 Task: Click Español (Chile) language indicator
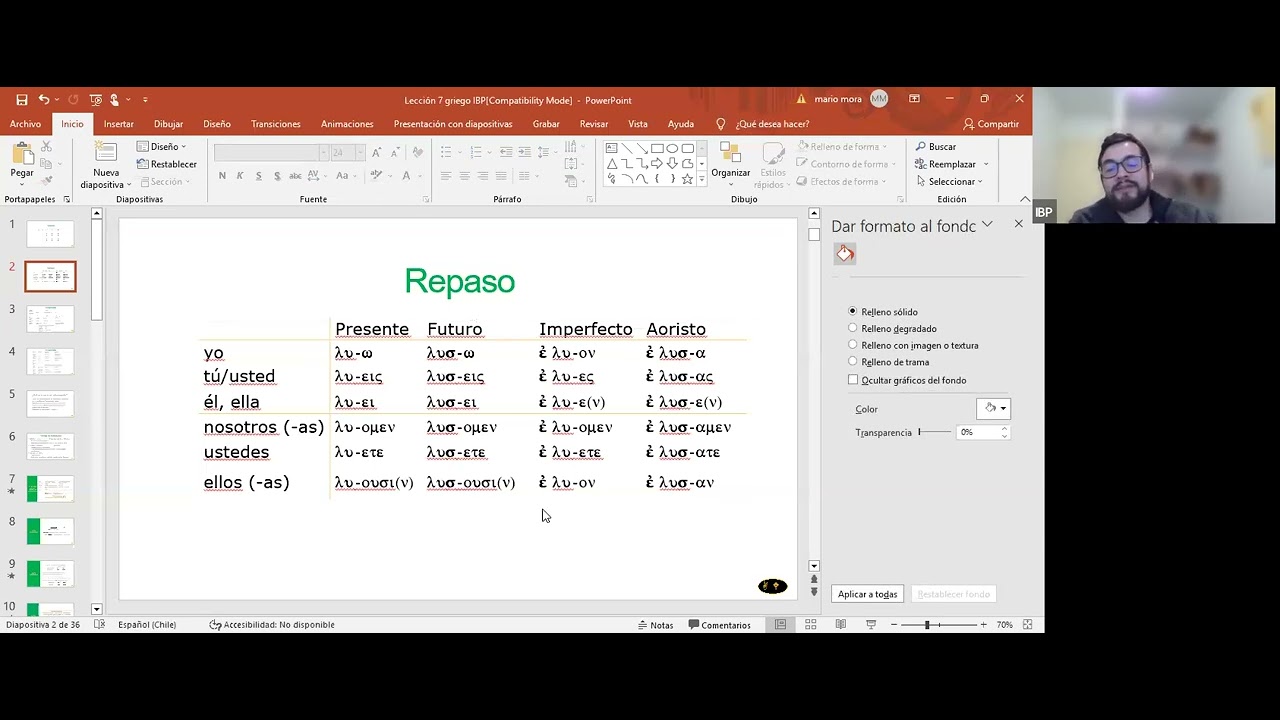tap(147, 625)
